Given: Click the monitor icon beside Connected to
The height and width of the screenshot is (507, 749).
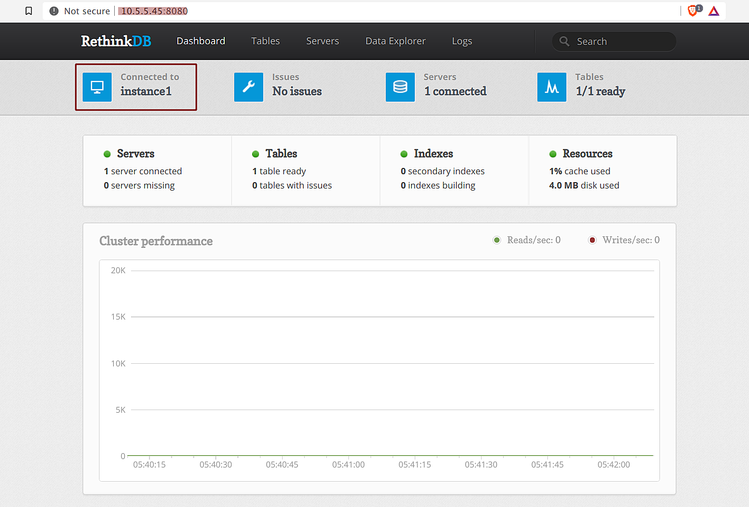Looking at the screenshot, I should tap(98, 87).
